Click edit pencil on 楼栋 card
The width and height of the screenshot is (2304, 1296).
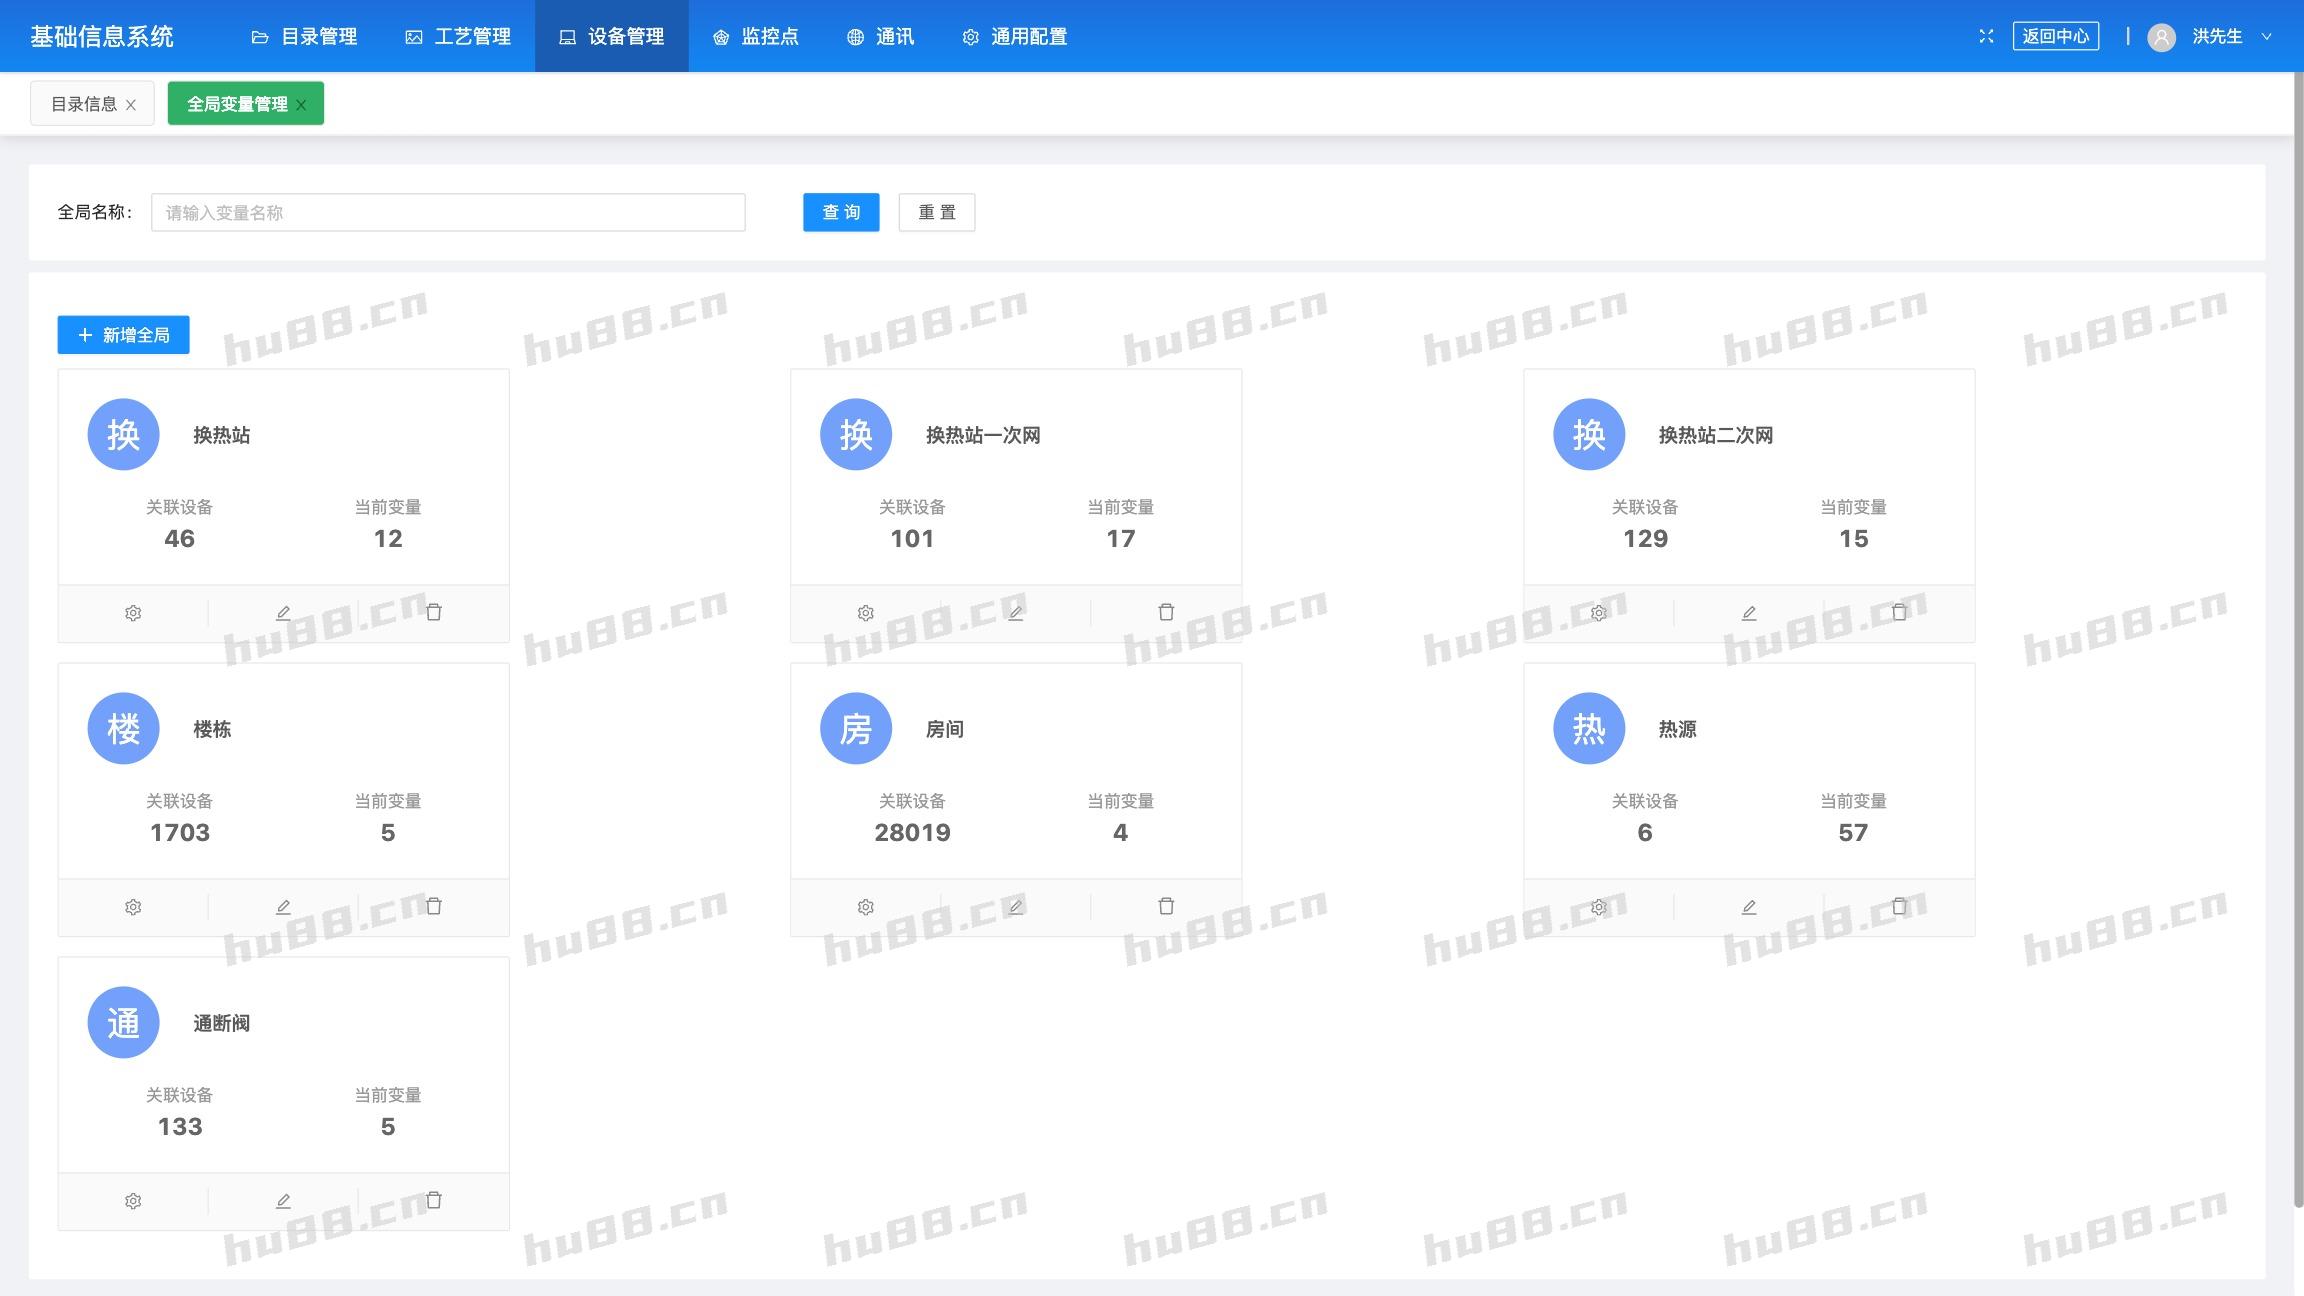coord(283,907)
